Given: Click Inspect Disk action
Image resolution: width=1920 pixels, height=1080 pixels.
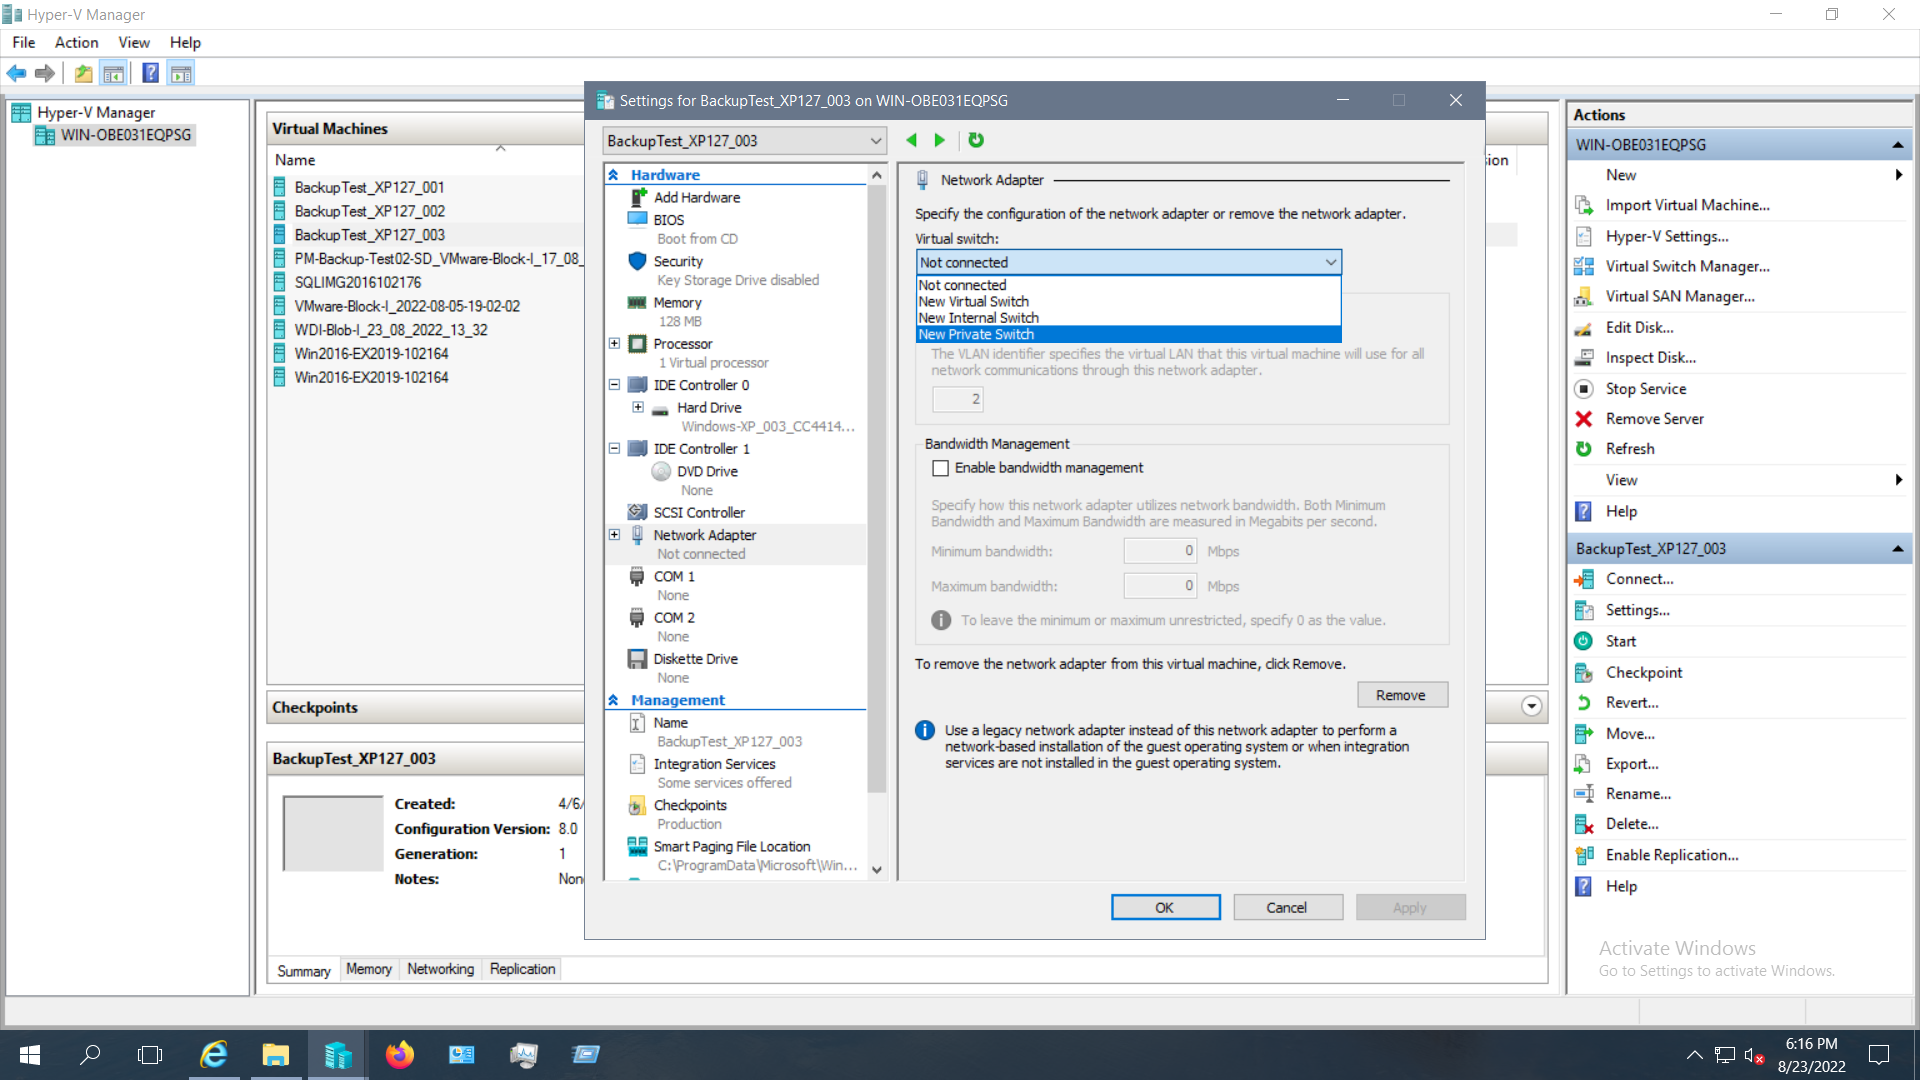Looking at the screenshot, I should pos(1650,358).
